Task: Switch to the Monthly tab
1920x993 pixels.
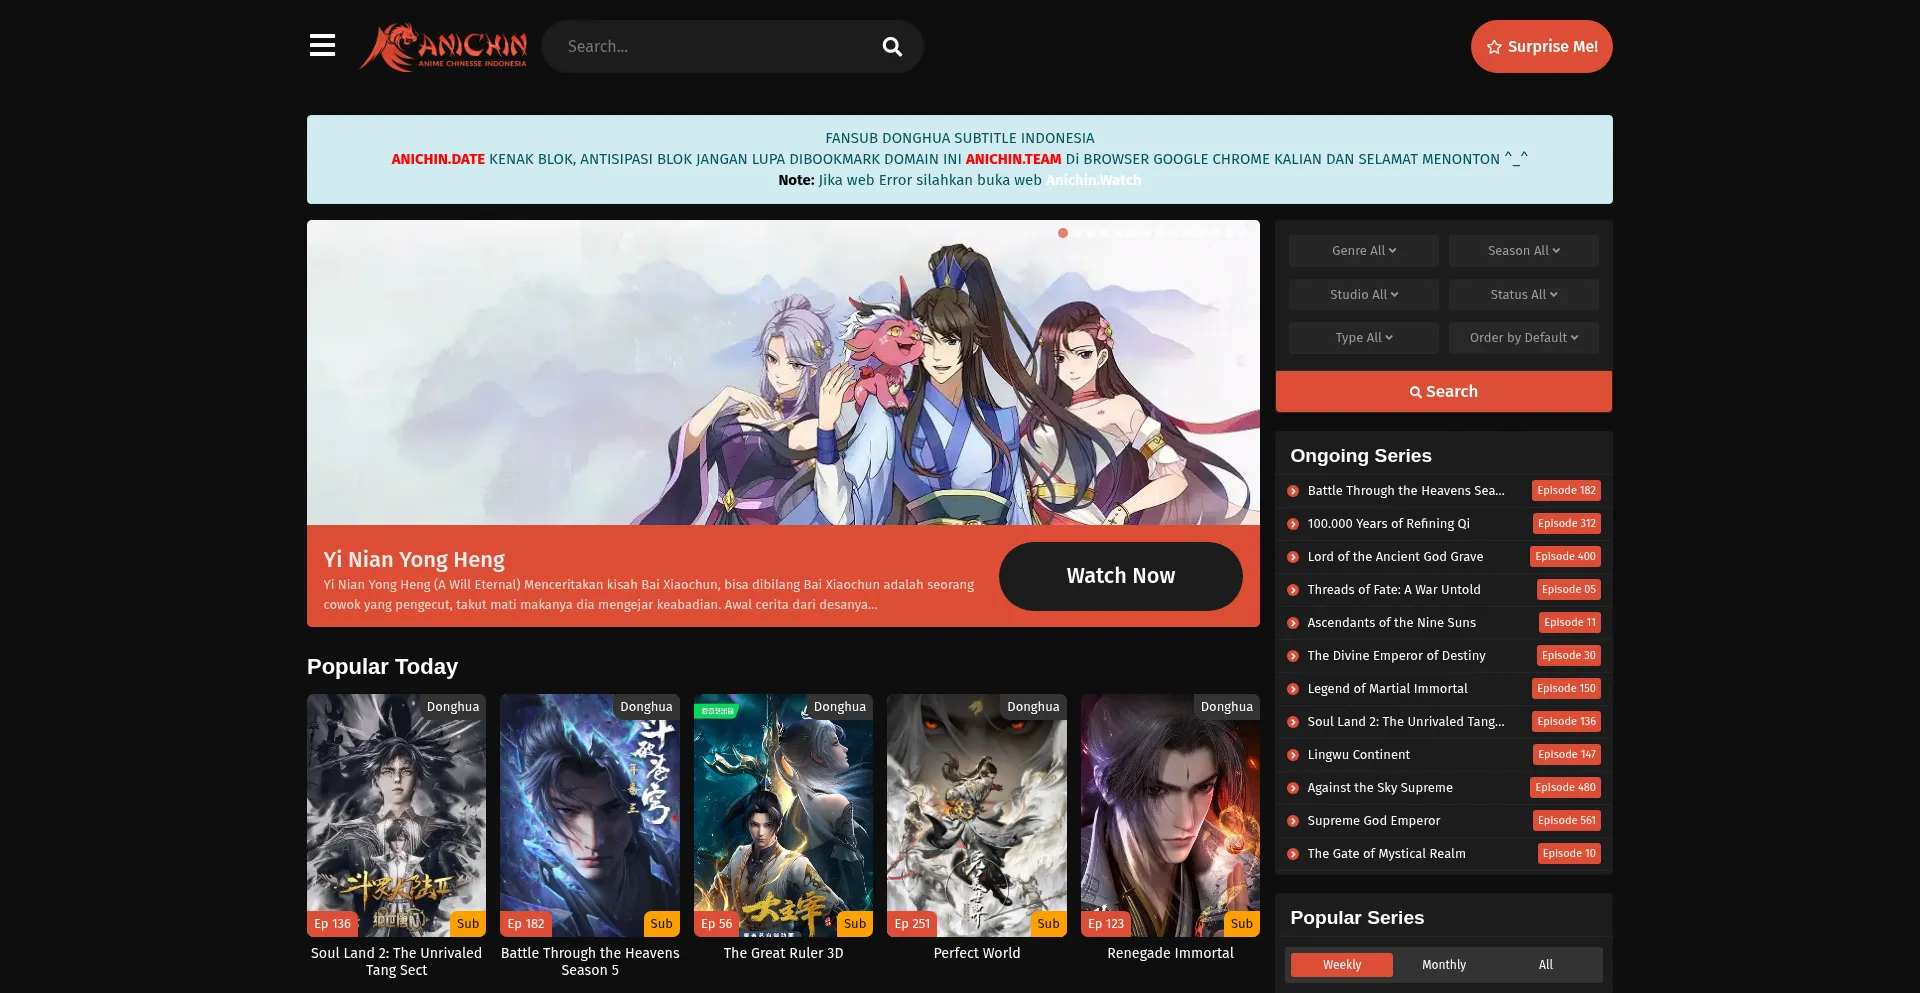Action: (1443, 965)
